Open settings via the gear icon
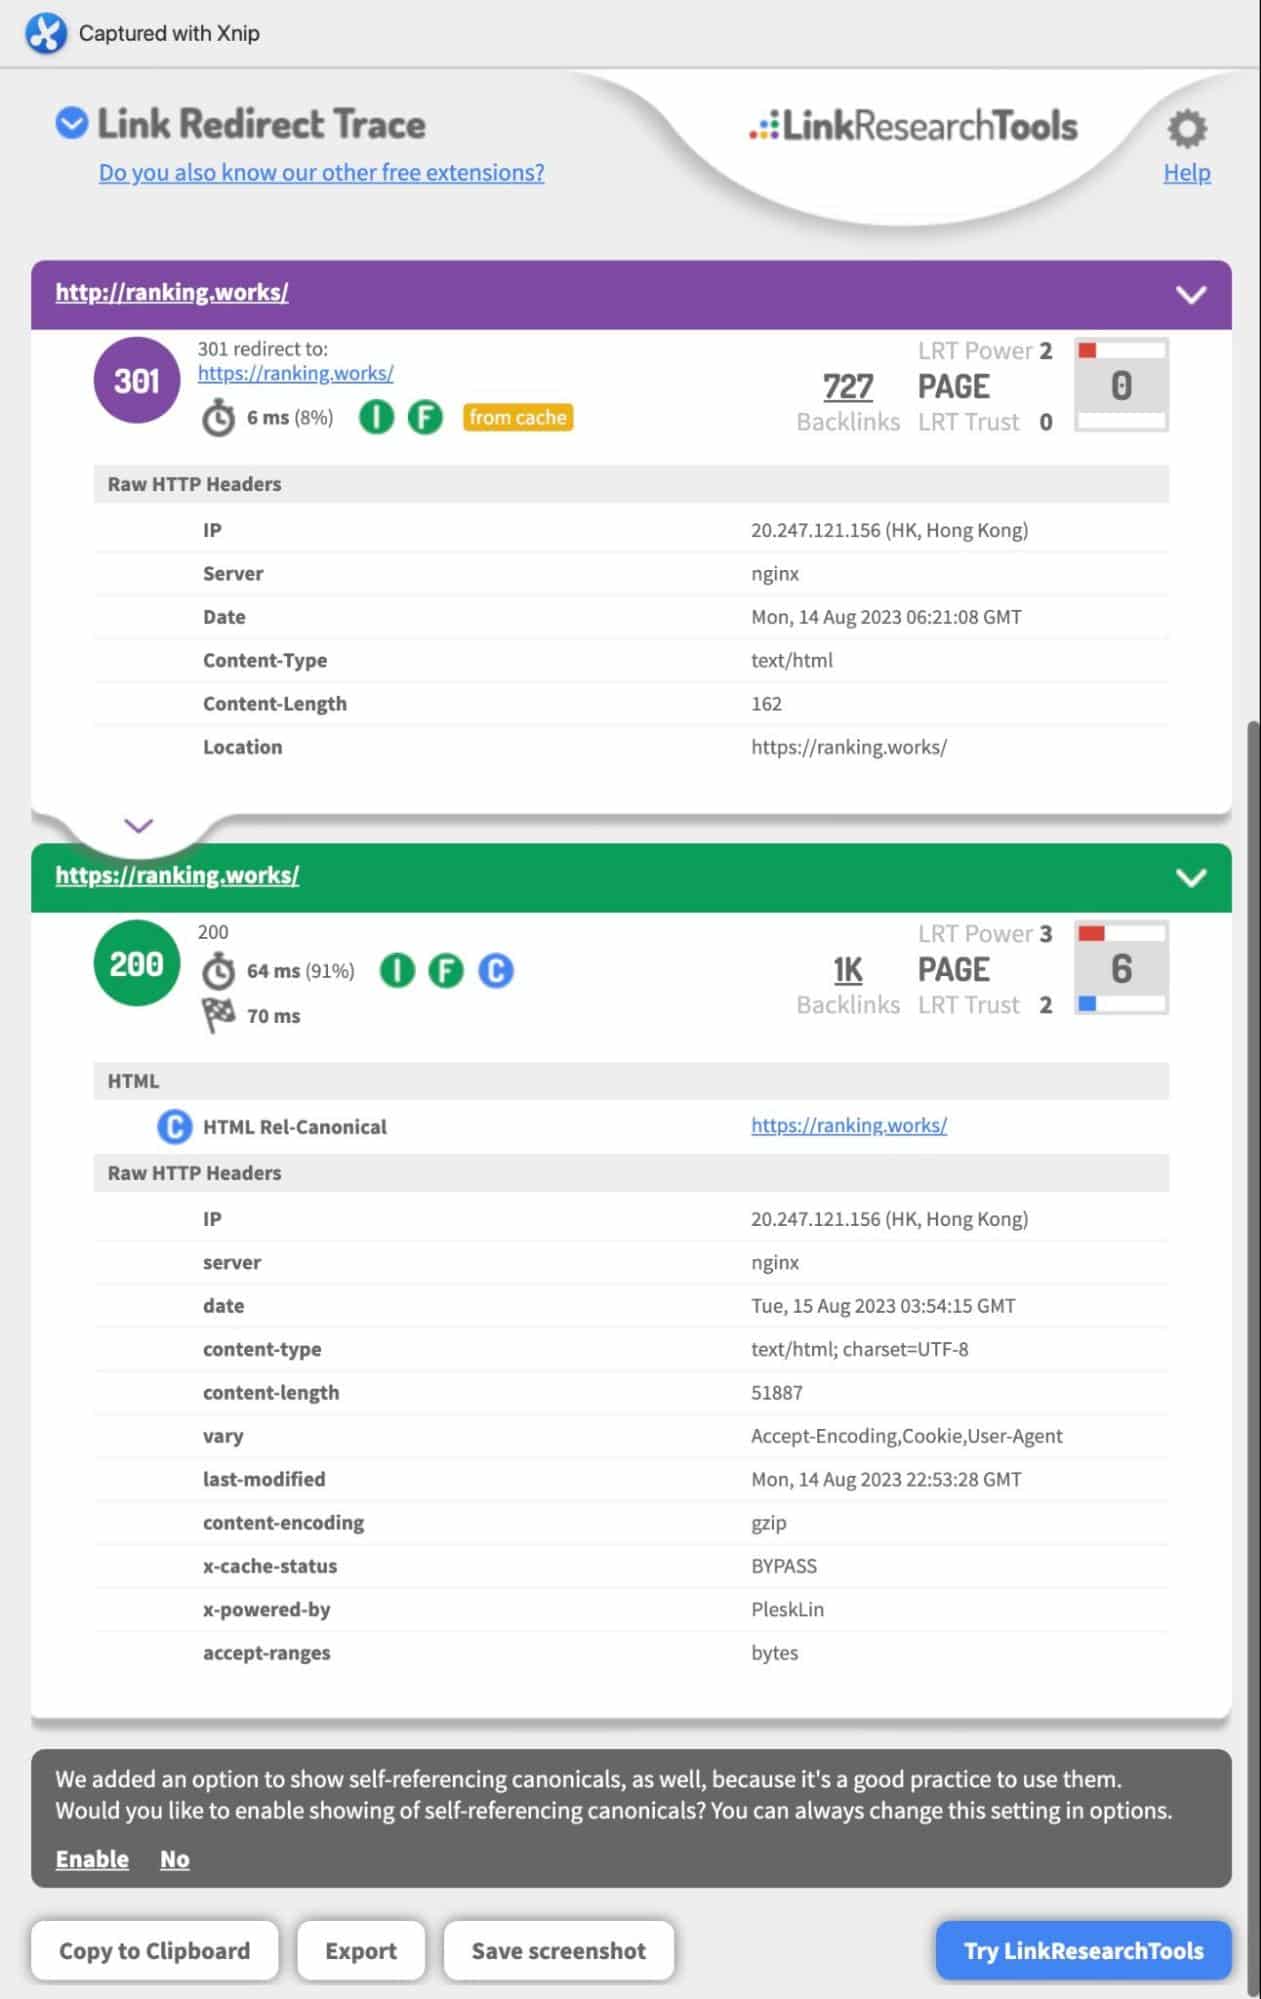 1187,128
